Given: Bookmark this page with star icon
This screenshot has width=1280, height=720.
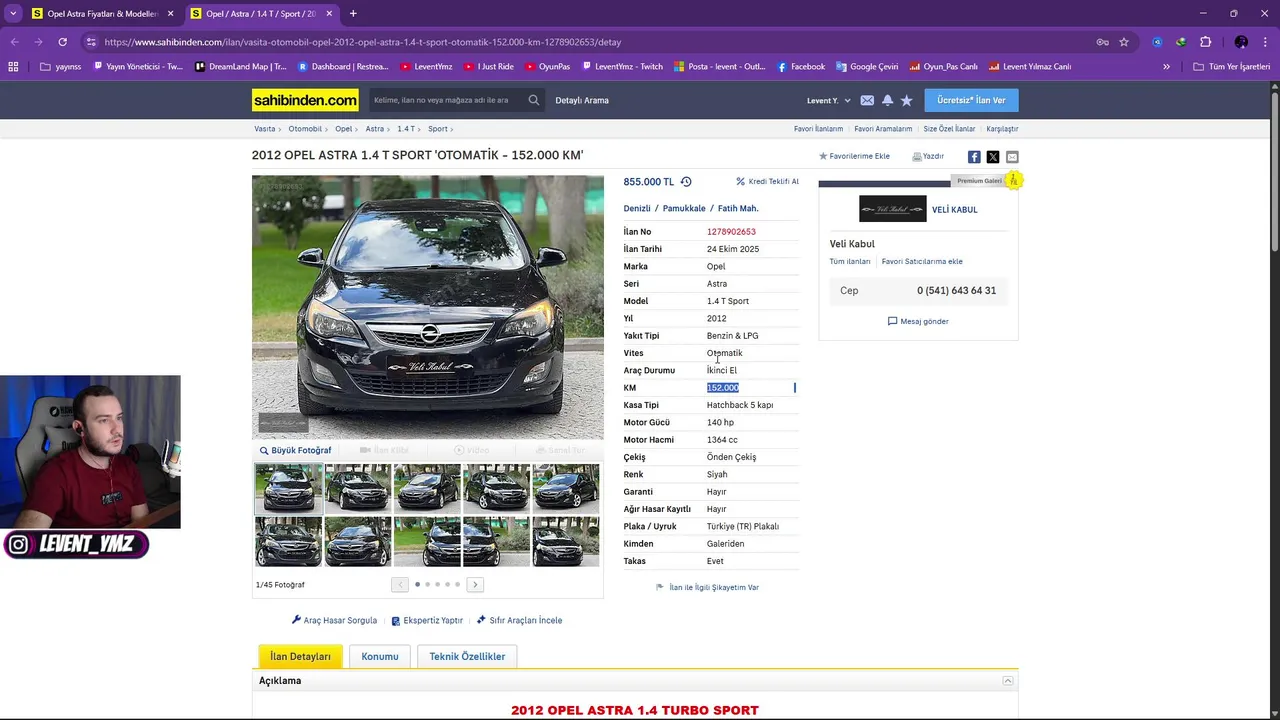Looking at the screenshot, I should click(1124, 42).
